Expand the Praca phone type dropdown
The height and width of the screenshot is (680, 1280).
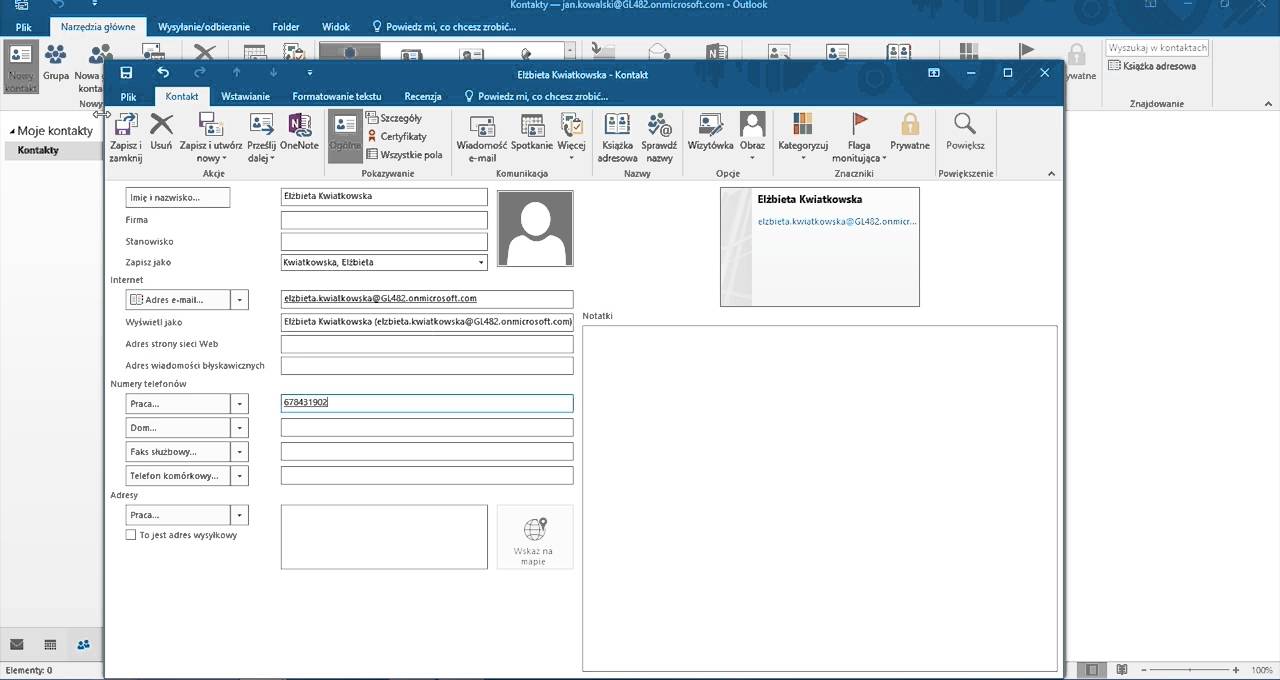click(239, 404)
